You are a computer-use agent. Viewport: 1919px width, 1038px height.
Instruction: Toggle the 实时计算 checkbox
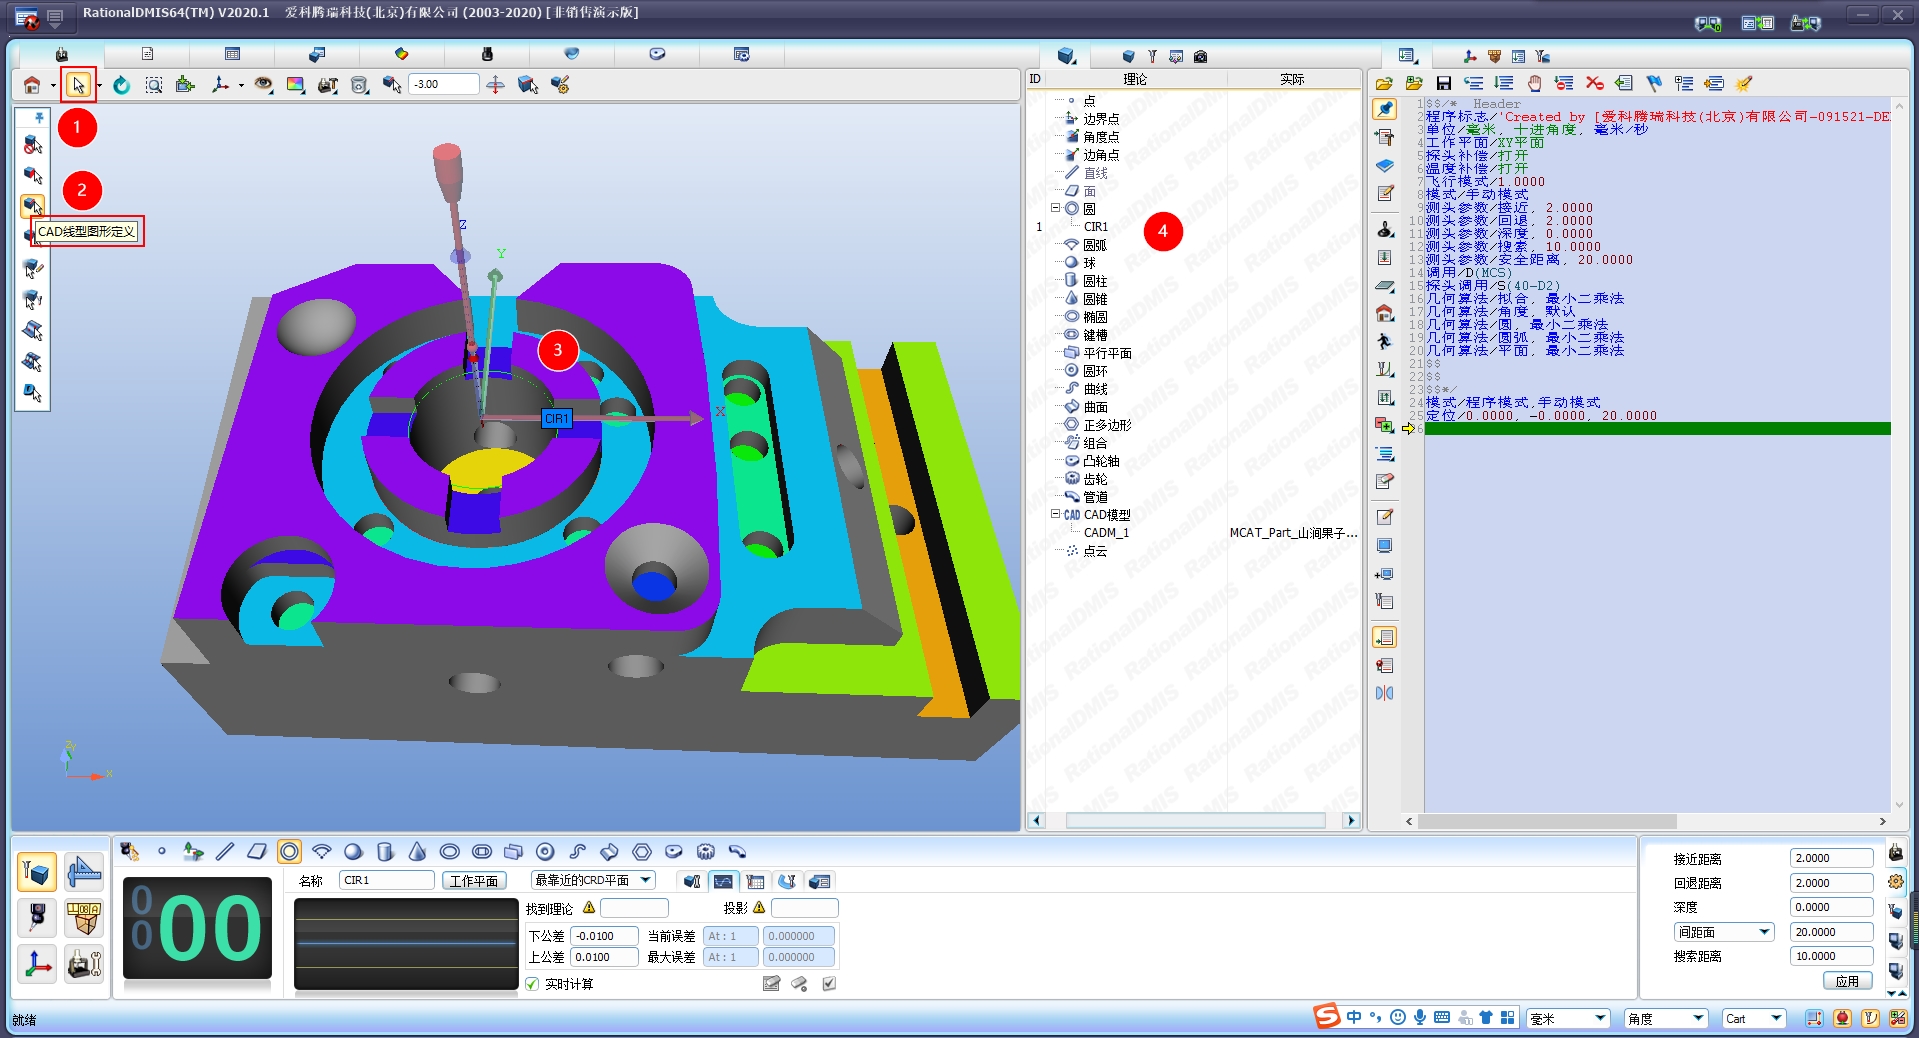[x=532, y=984]
